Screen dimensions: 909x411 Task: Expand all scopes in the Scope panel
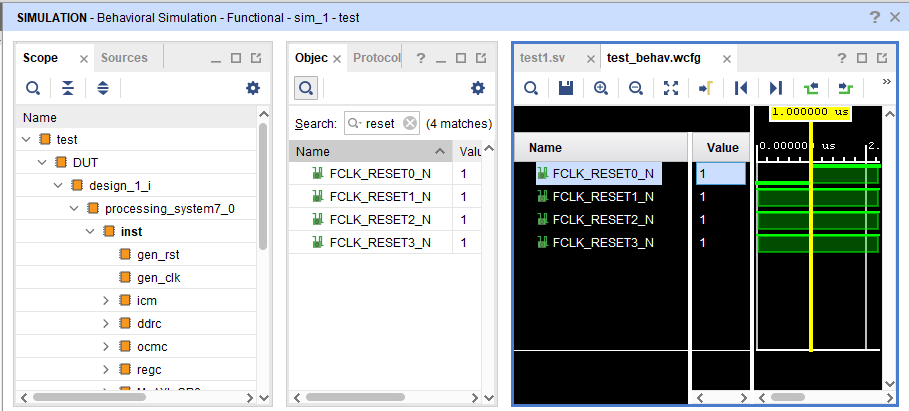pyautogui.click(x=103, y=88)
